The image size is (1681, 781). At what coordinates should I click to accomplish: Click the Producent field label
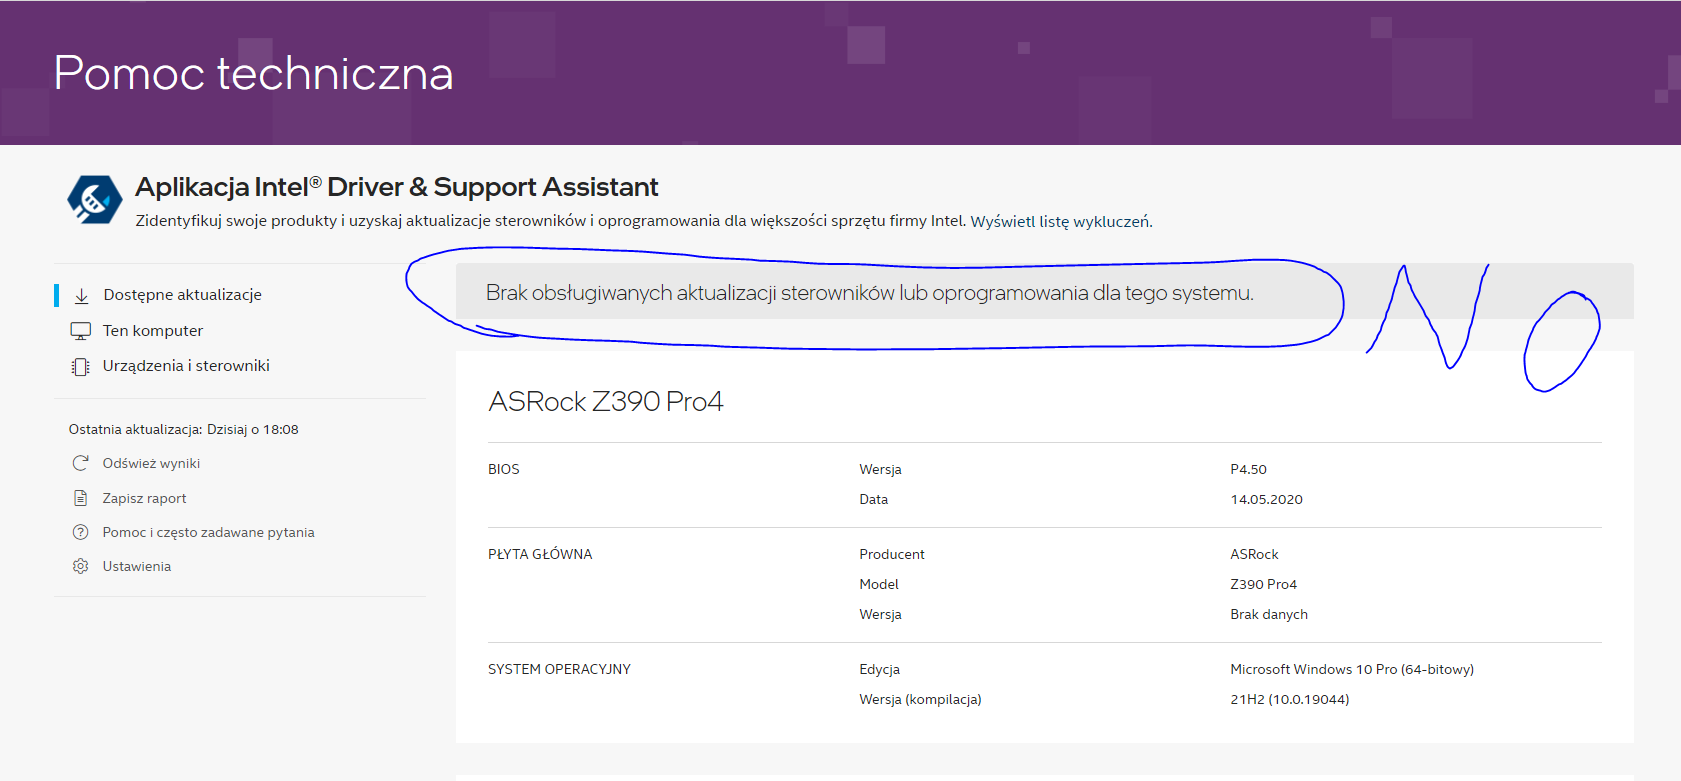[892, 554]
